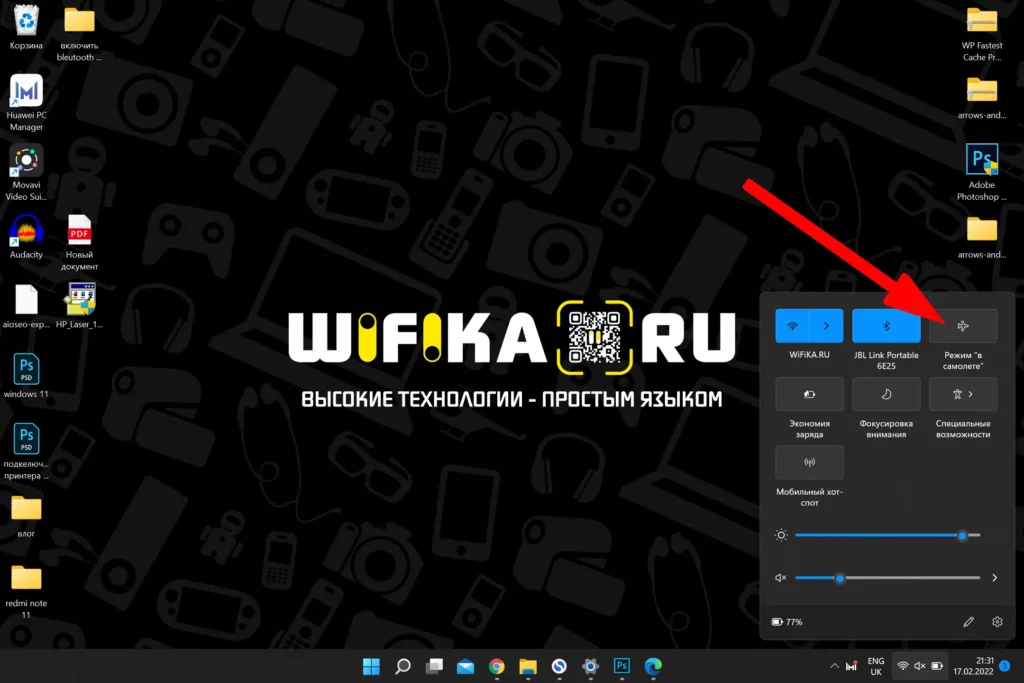Select the arrows-and folder below the Adobe Photoshop shortcut
Screen dimensions: 1024x683
(x=982, y=238)
